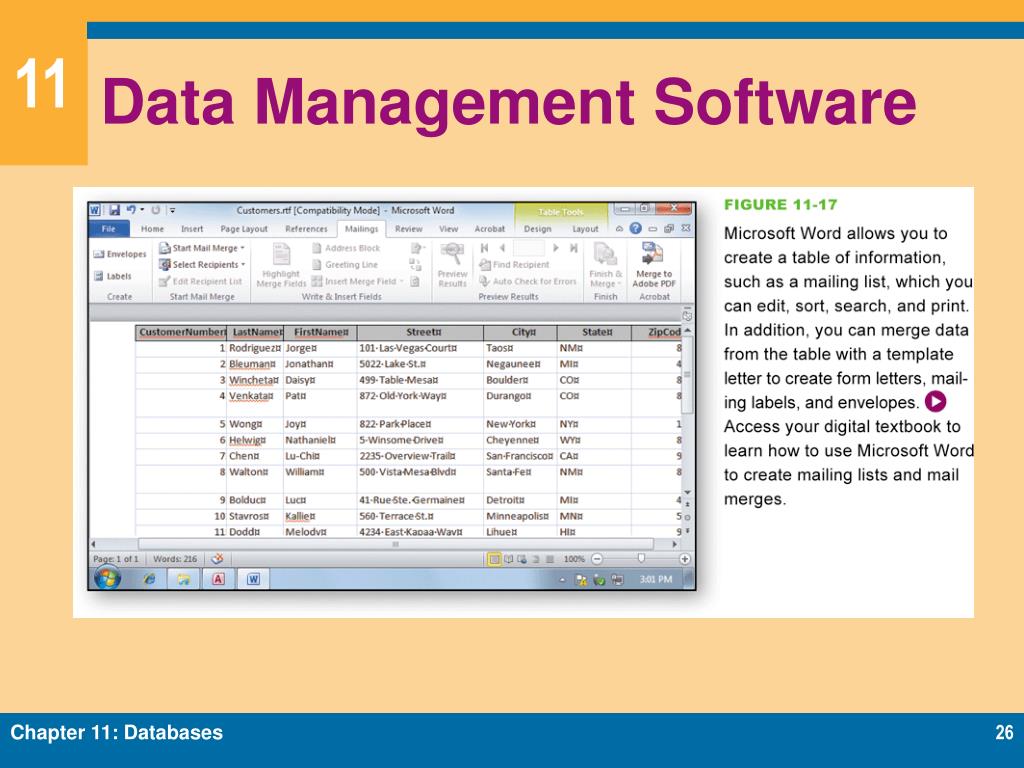Click the Repeat icon in Quick Access Toolbar

(155, 210)
